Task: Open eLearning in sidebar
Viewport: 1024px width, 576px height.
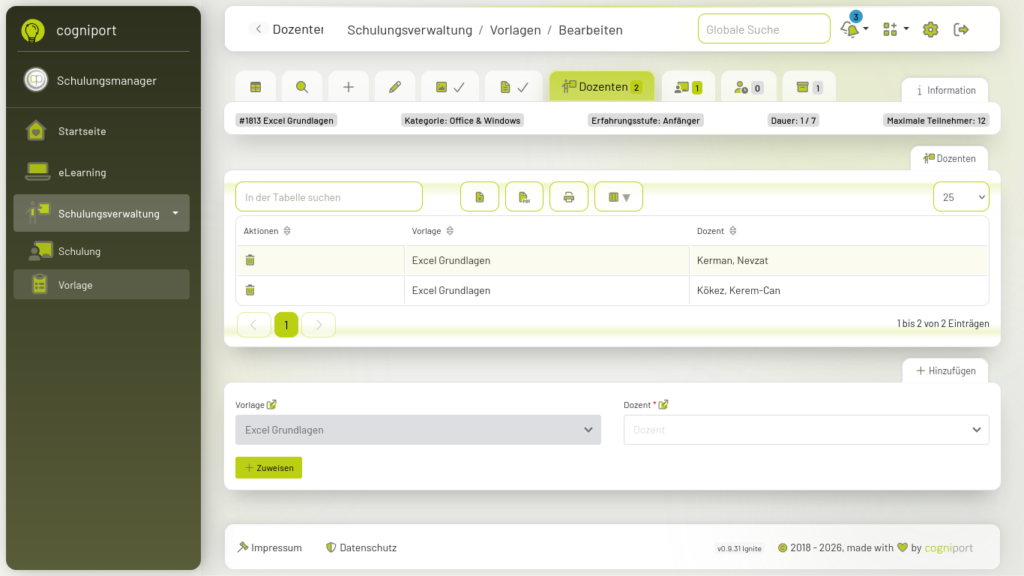Action: 101,172
